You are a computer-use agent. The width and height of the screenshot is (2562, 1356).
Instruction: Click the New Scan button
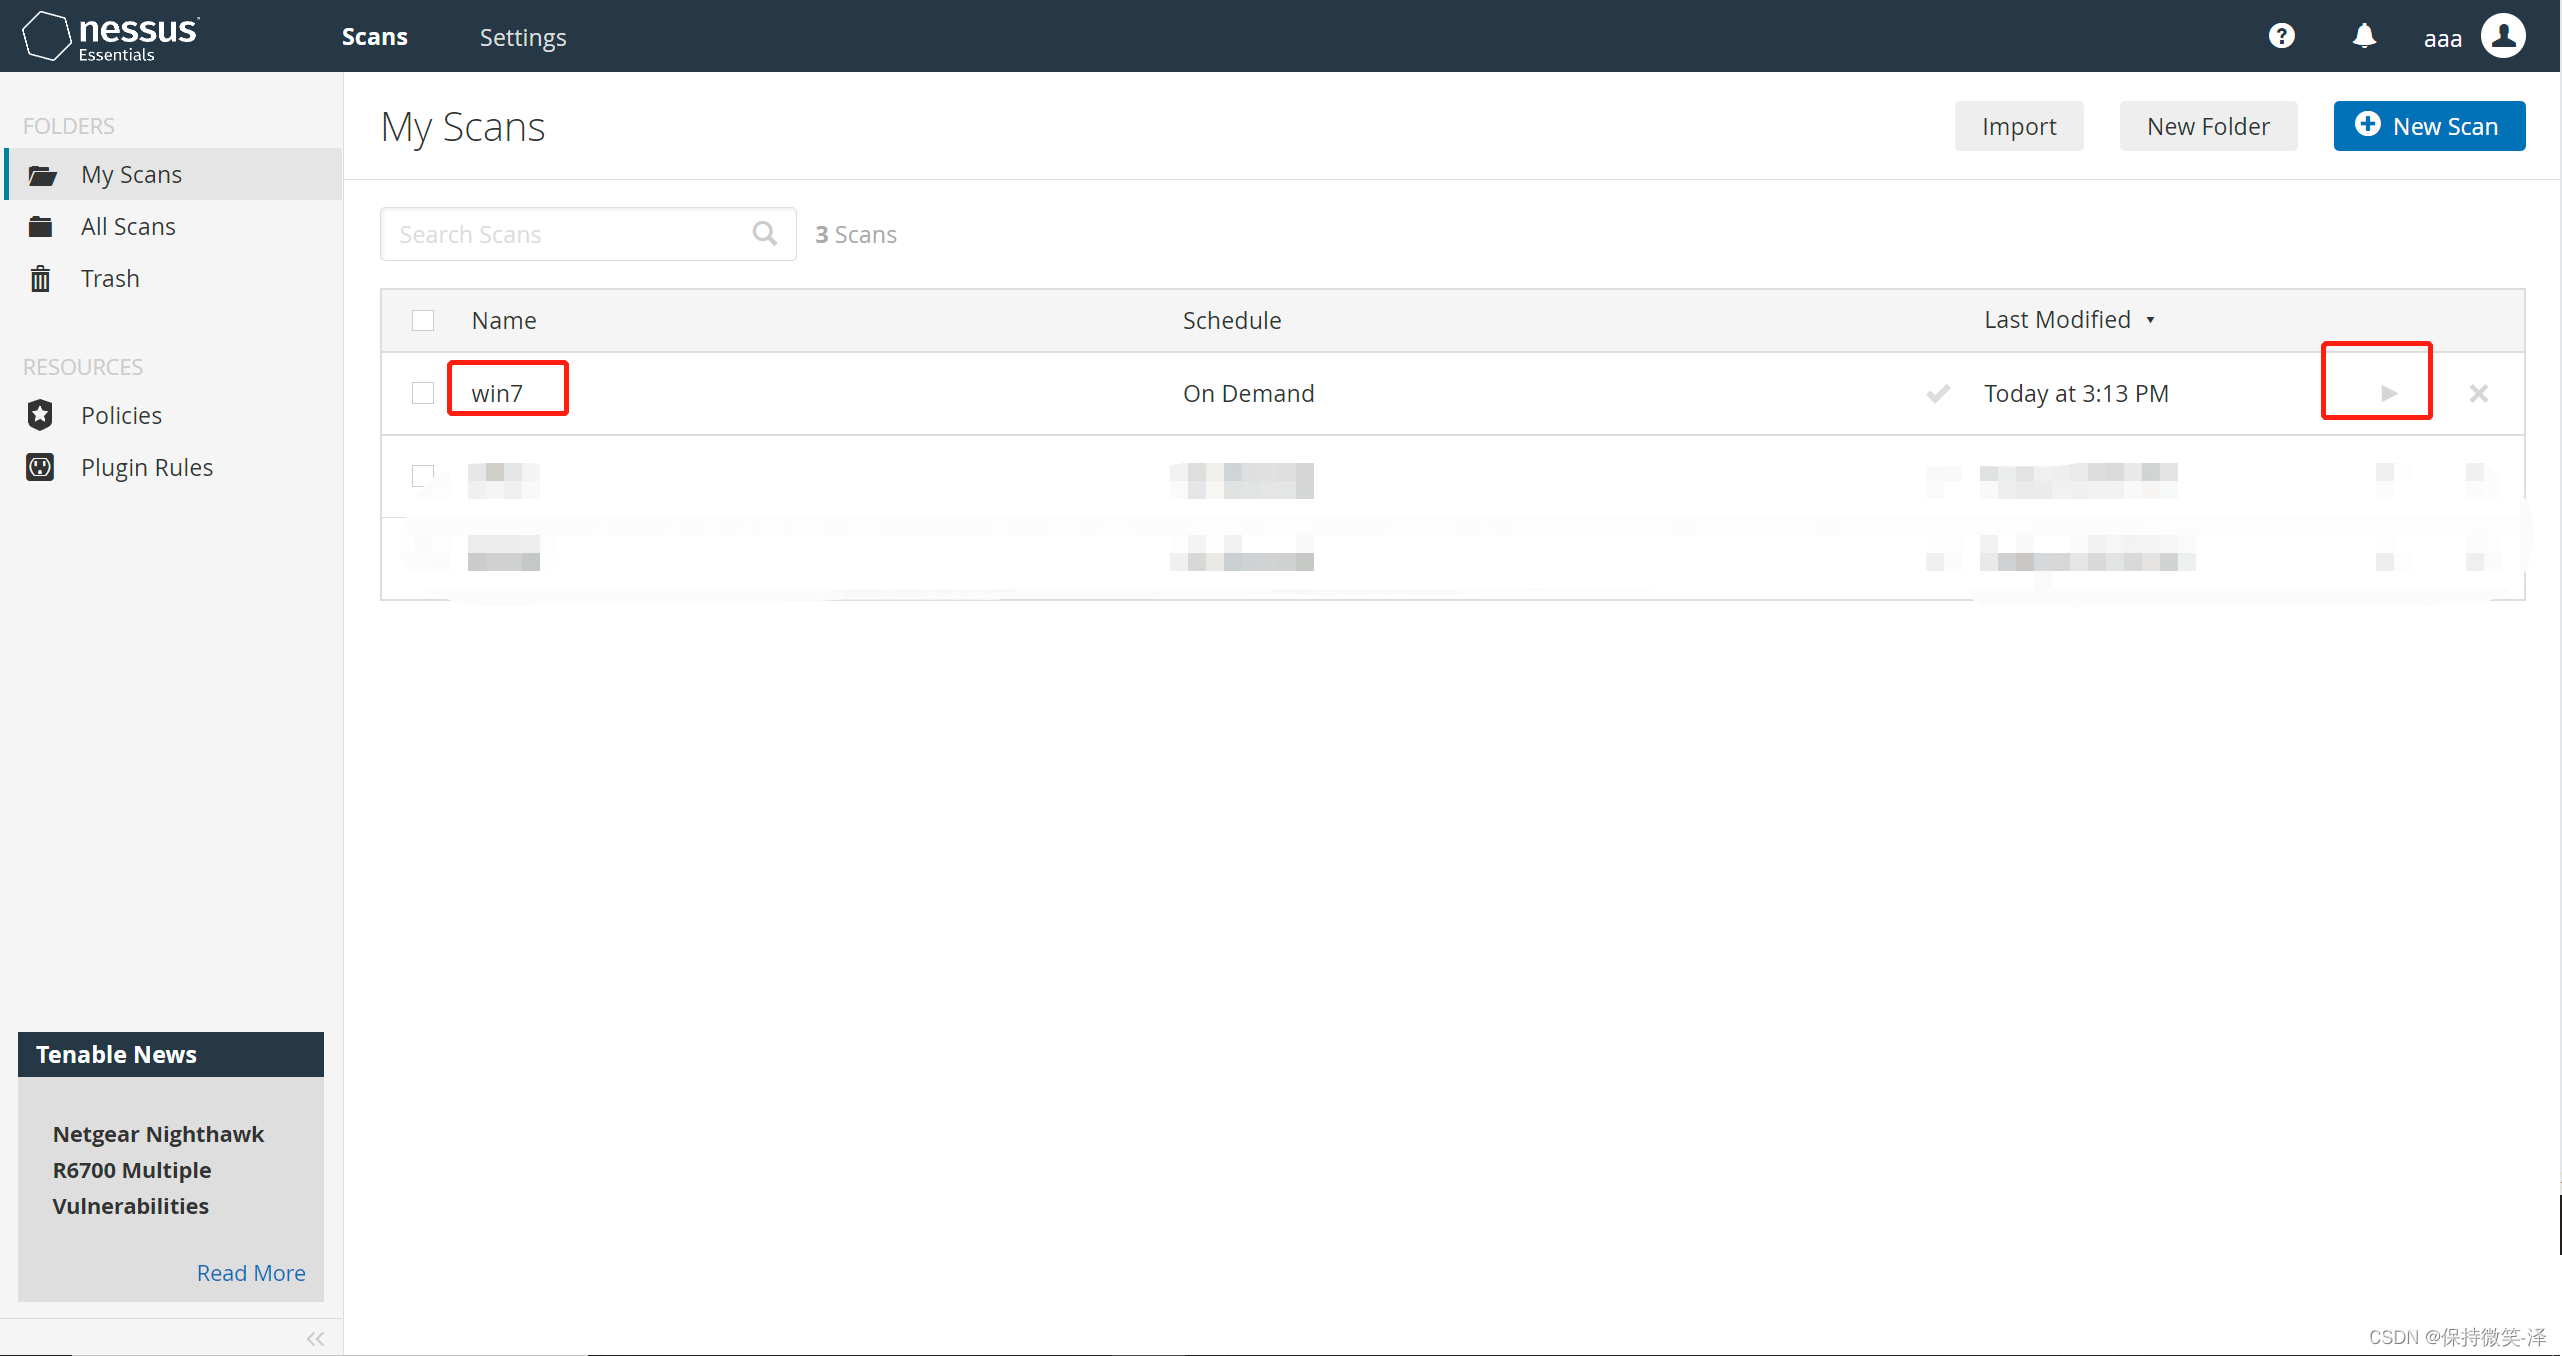2429,126
